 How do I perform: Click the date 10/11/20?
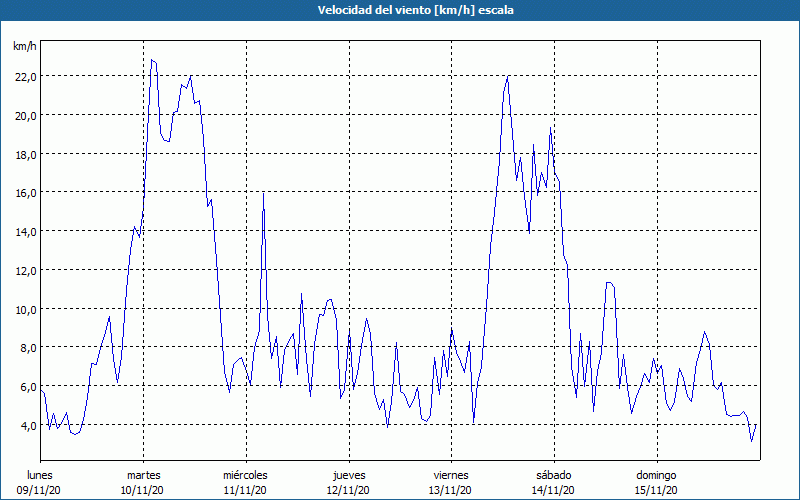tap(142, 490)
